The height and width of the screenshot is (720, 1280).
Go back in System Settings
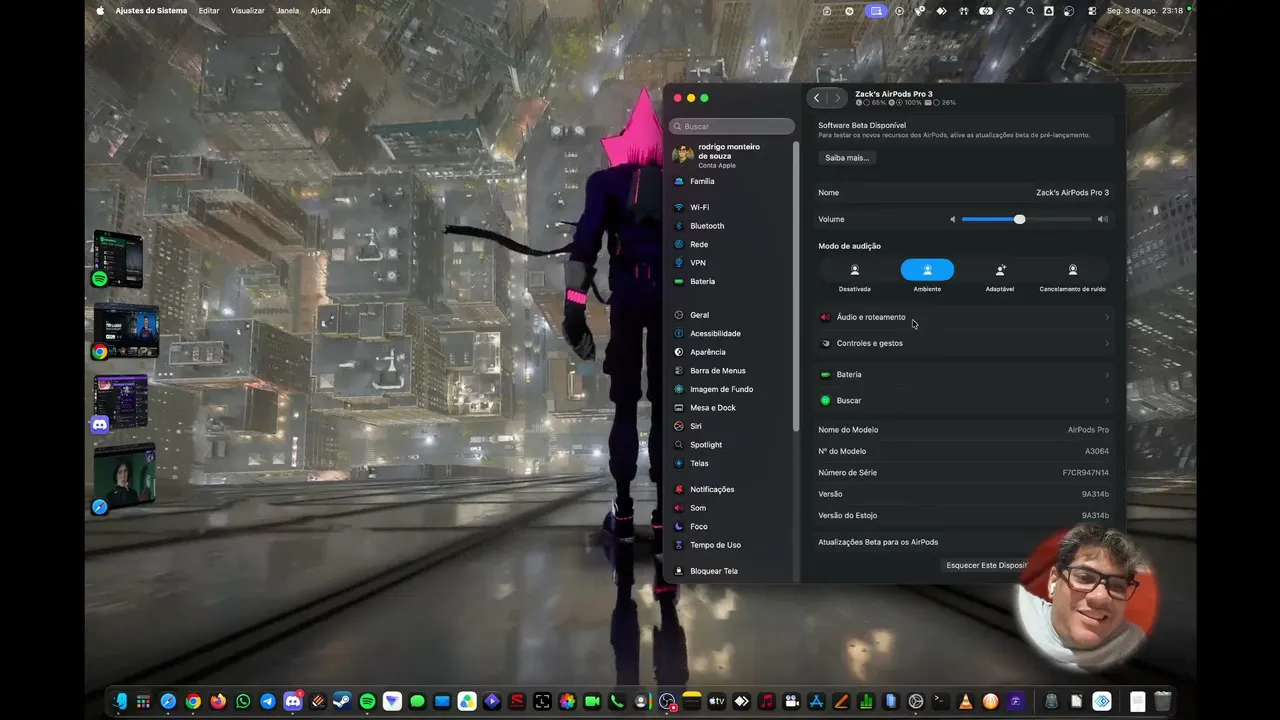pyautogui.click(x=817, y=98)
